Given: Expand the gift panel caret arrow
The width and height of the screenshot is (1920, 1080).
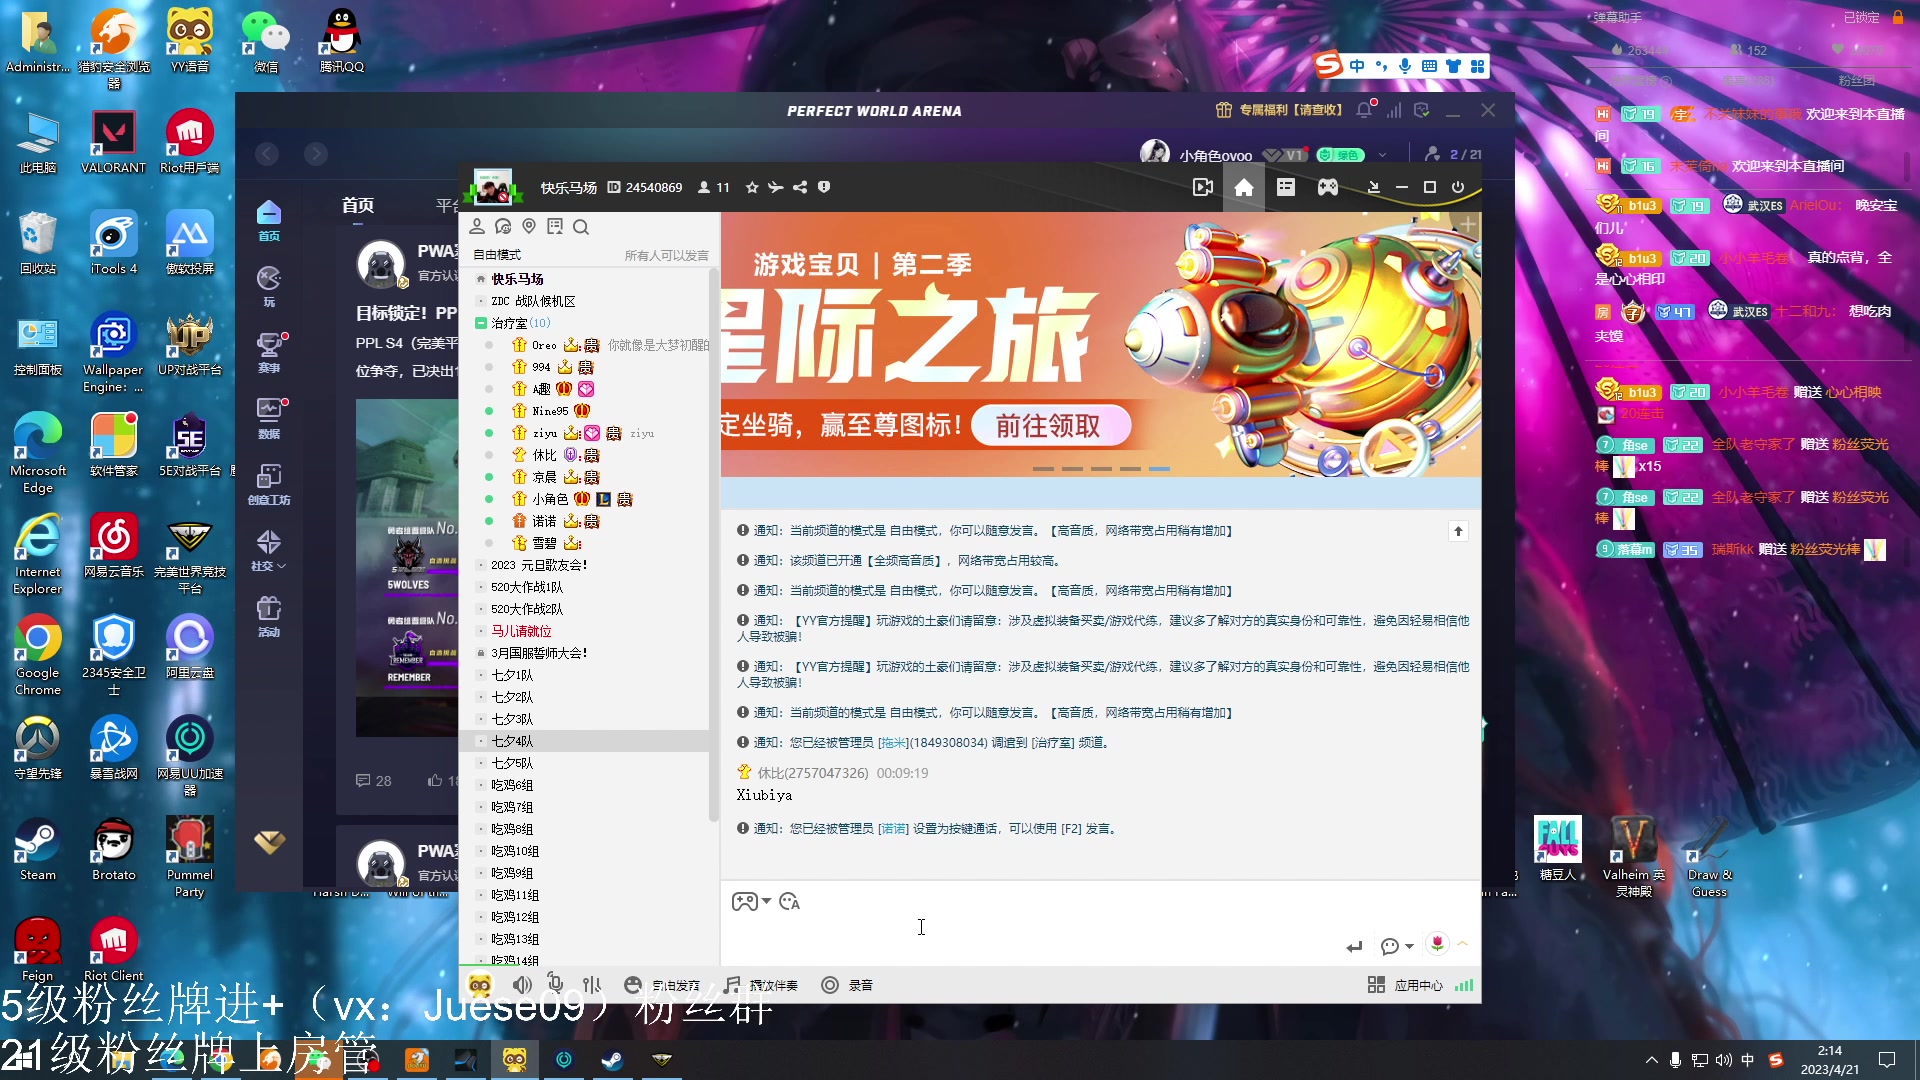Looking at the screenshot, I should [1463, 944].
